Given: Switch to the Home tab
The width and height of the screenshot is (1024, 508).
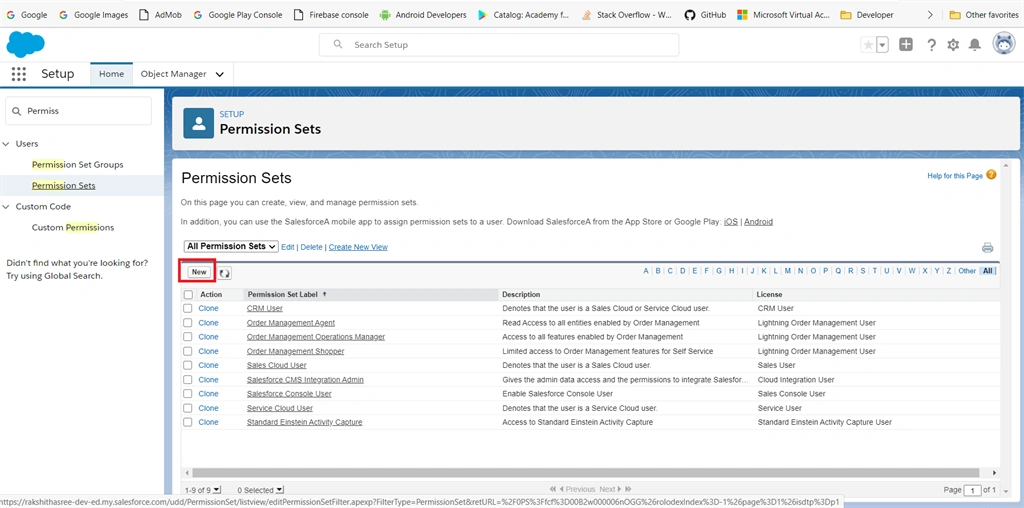Looking at the screenshot, I should 111,74.
